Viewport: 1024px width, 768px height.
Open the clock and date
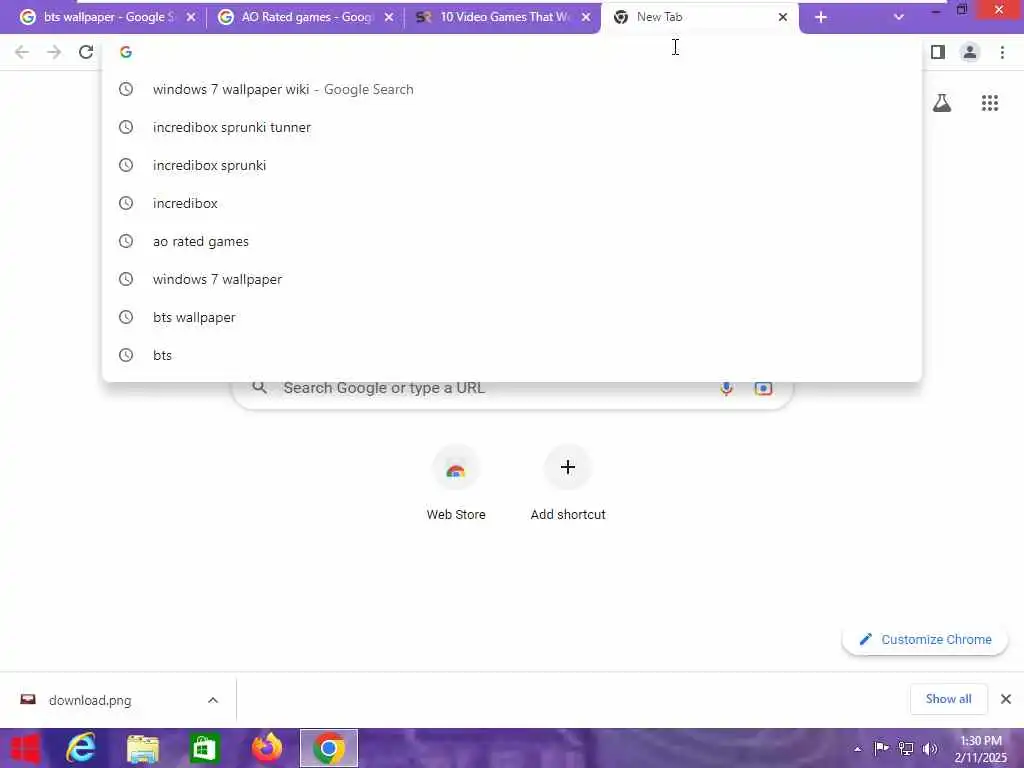pos(980,749)
